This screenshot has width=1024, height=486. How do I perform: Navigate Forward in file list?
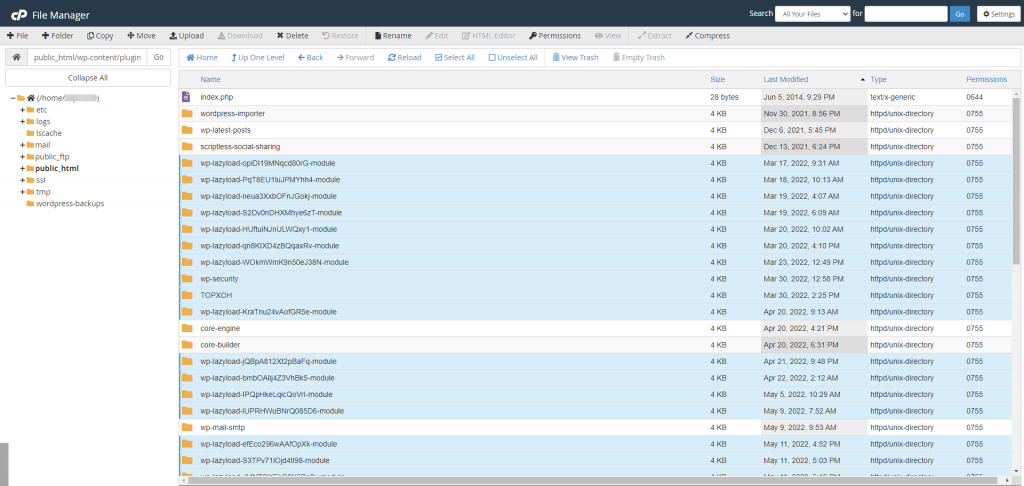tap(355, 57)
